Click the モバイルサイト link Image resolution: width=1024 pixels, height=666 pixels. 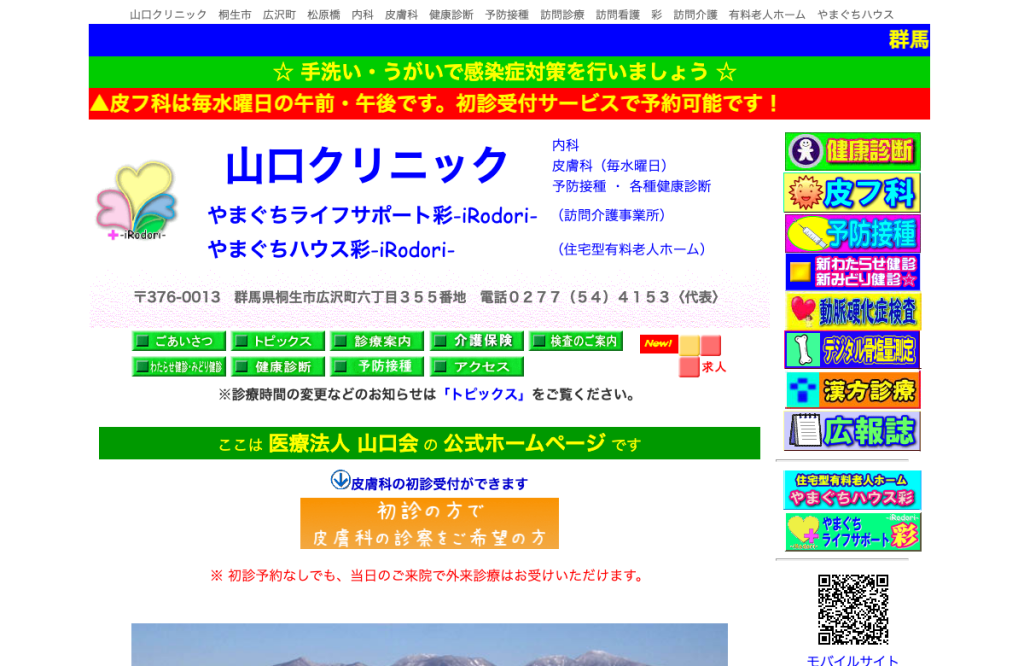pyautogui.click(x=853, y=659)
